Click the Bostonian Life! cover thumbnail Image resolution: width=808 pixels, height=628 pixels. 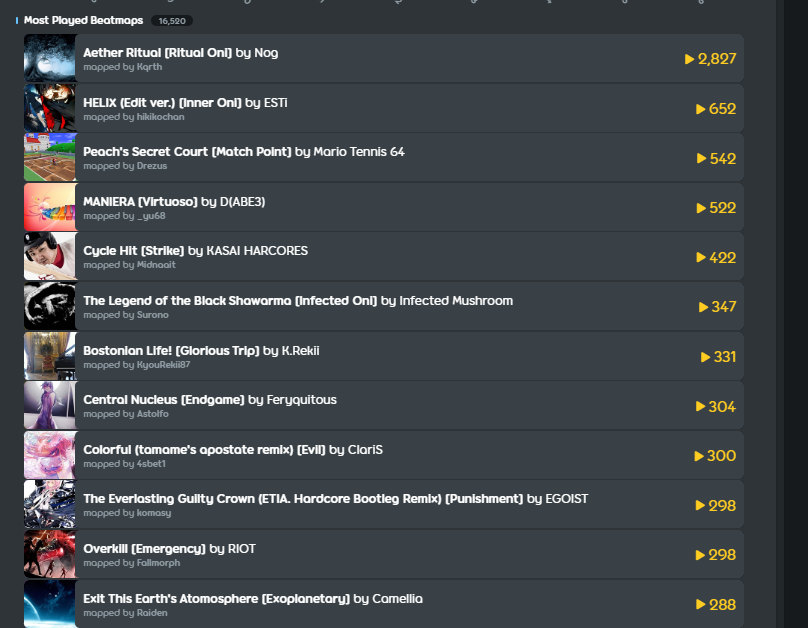pyautogui.click(x=50, y=356)
